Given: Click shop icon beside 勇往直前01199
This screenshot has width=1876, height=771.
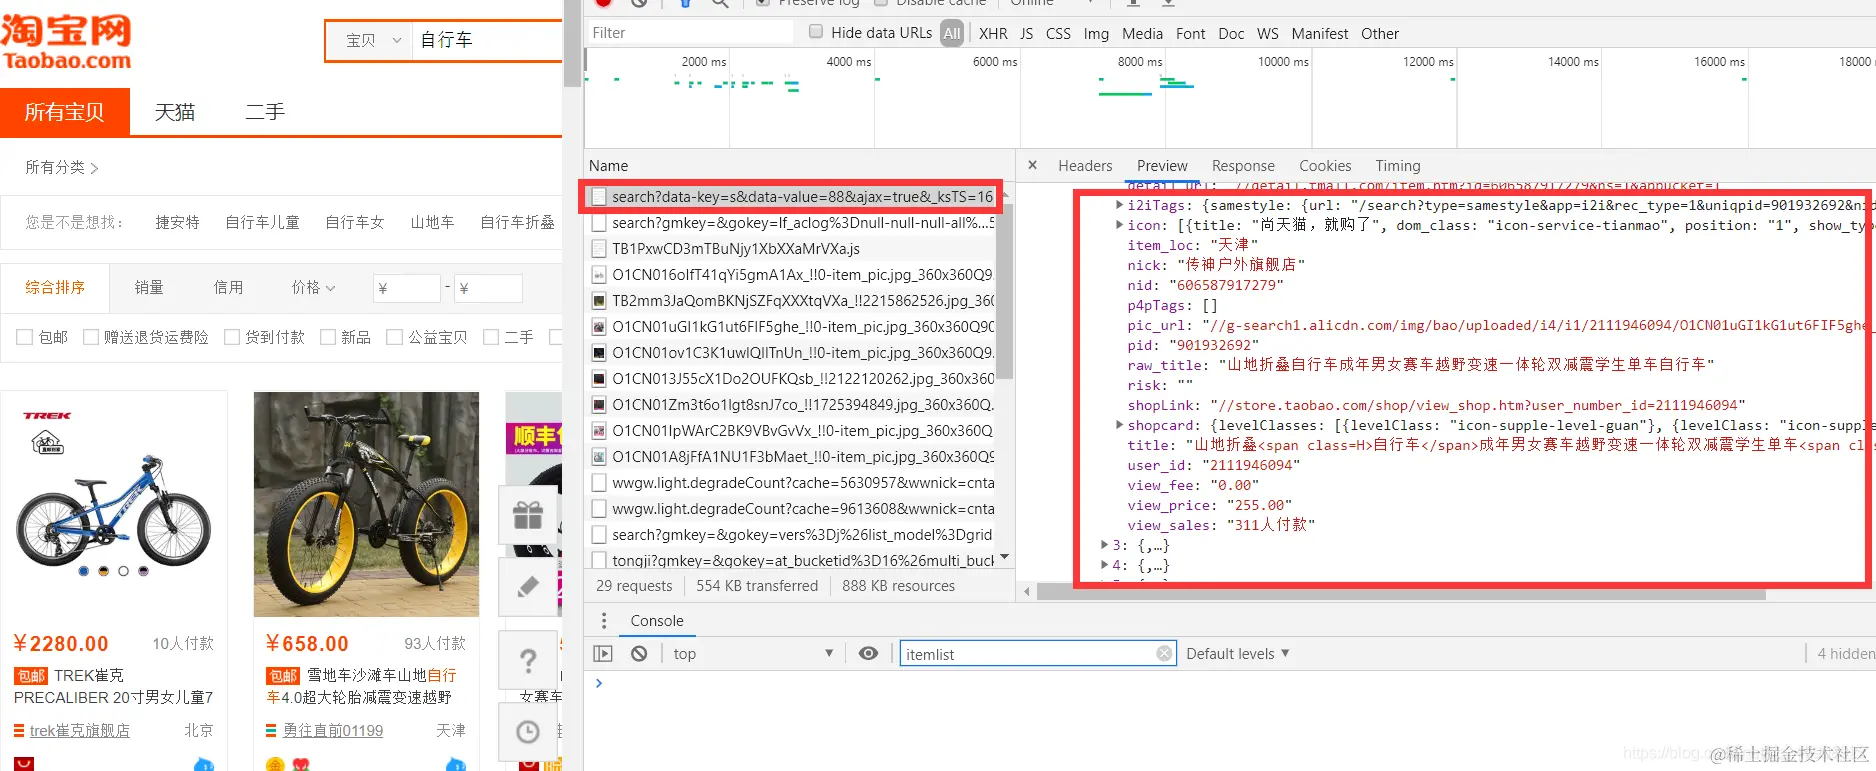Looking at the screenshot, I should point(271,731).
